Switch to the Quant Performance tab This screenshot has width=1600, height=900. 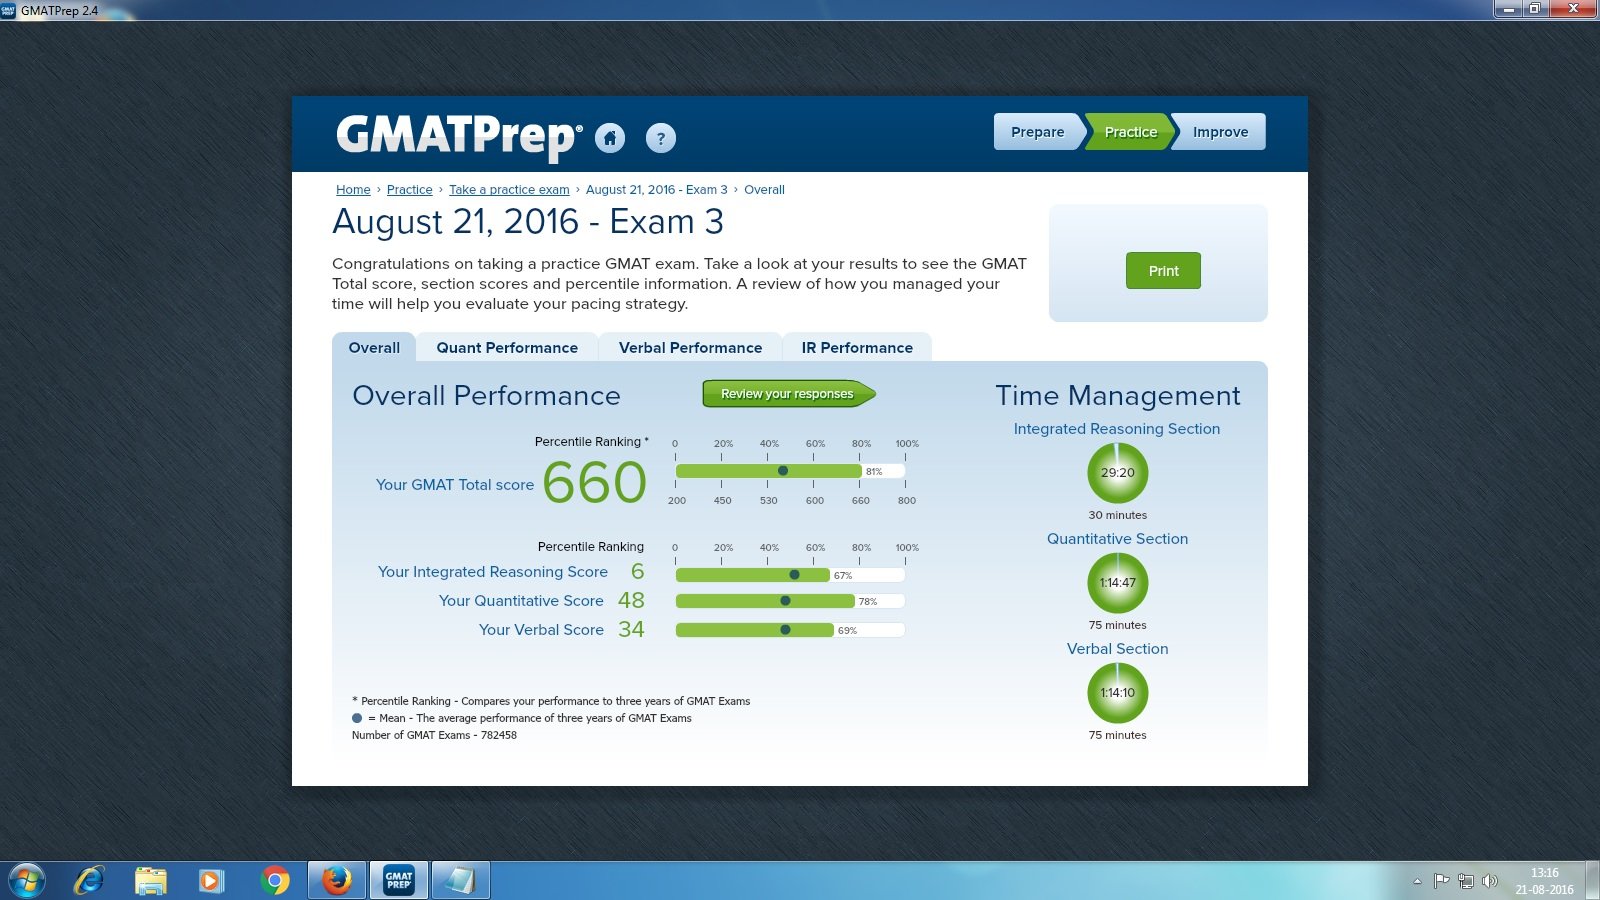point(507,347)
